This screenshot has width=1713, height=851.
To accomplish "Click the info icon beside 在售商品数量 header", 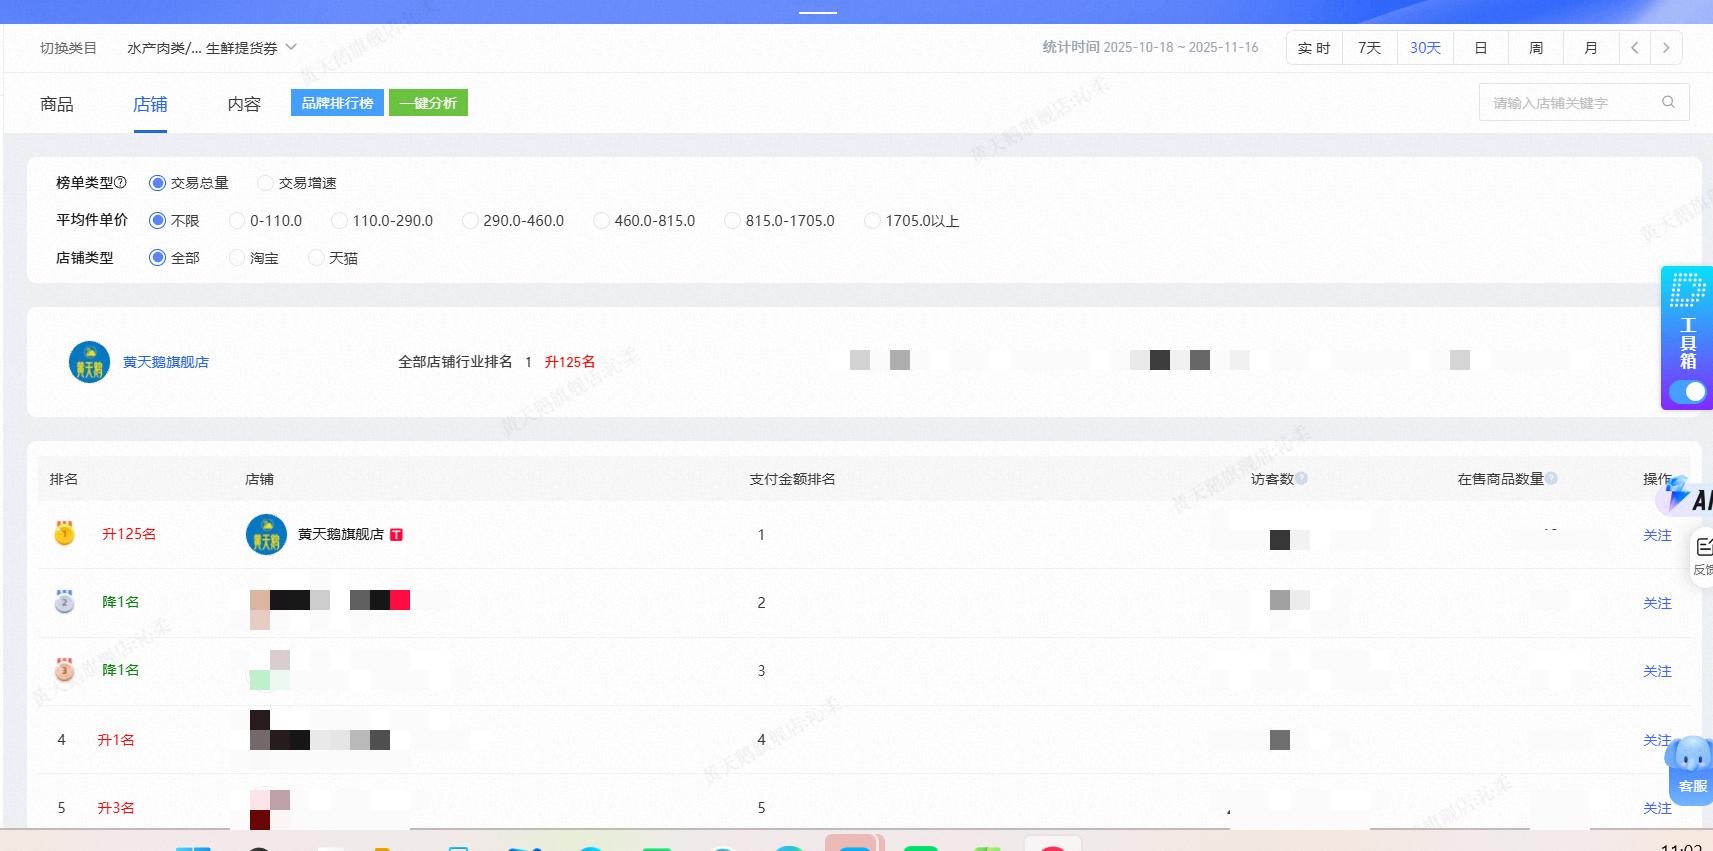I will tap(1551, 479).
